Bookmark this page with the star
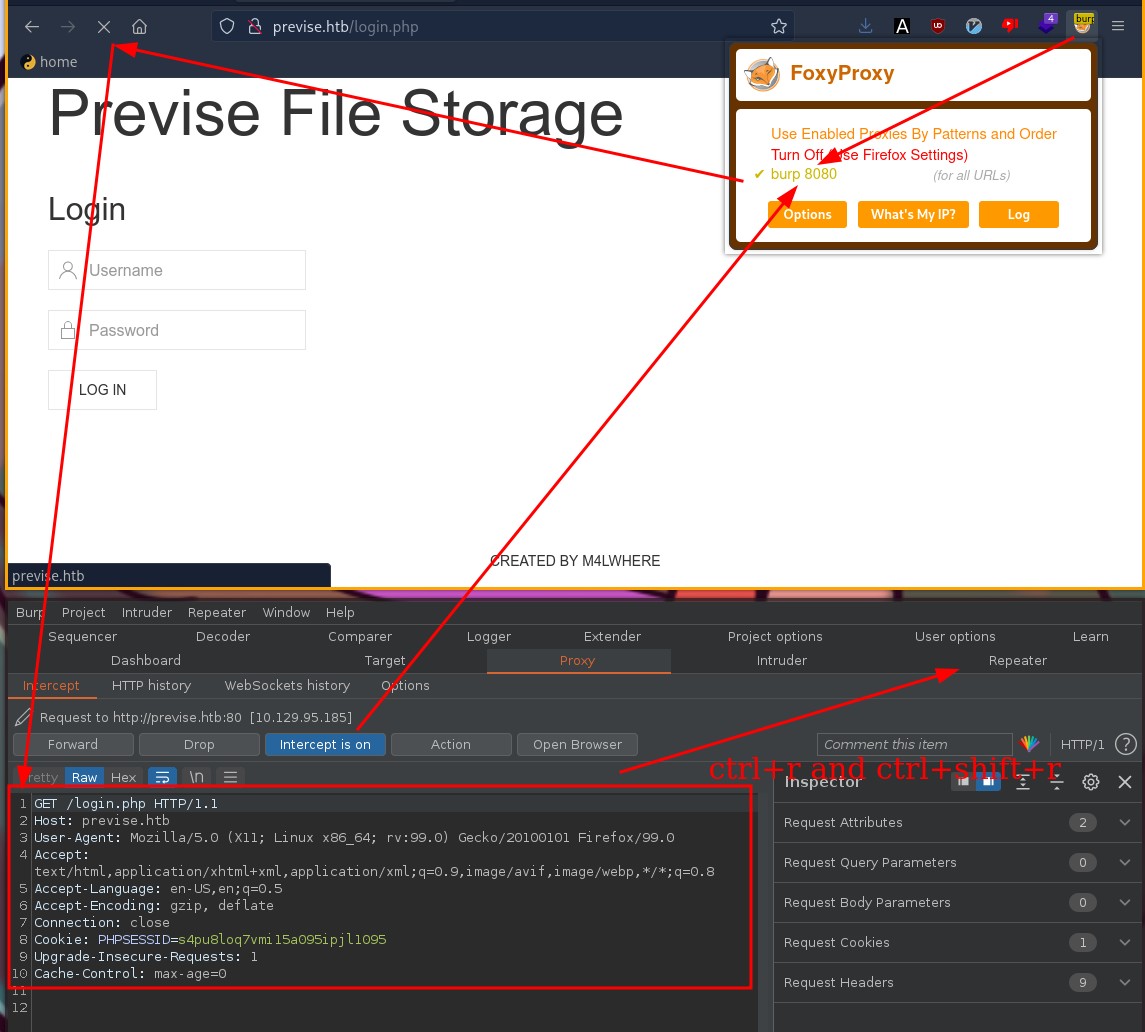Screen dimensions: 1145x1032 coord(778,27)
